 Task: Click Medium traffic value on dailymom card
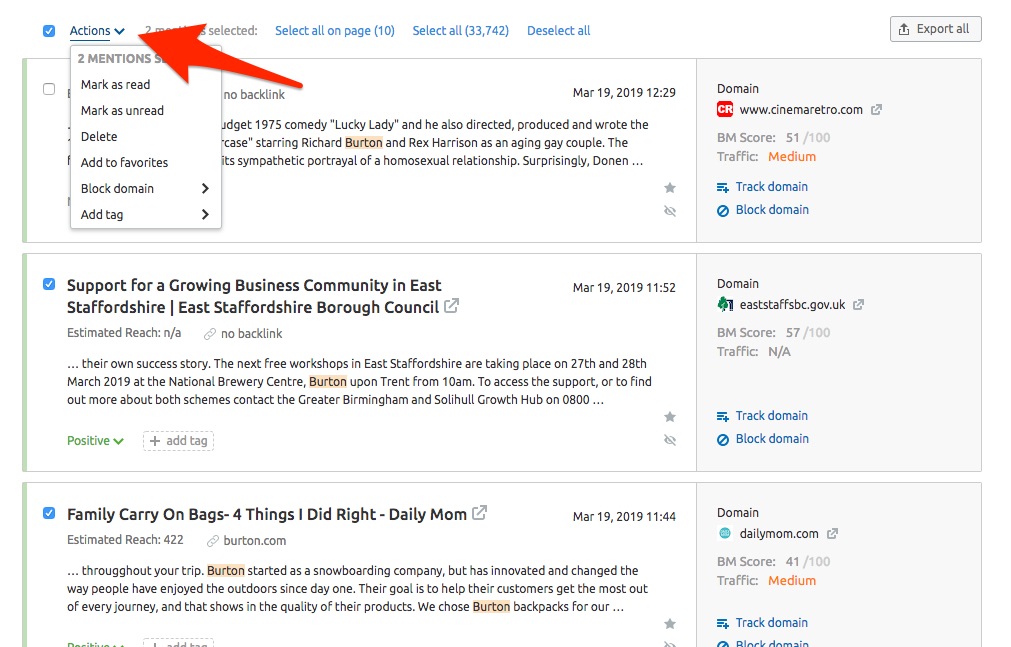[x=792, y=580]
